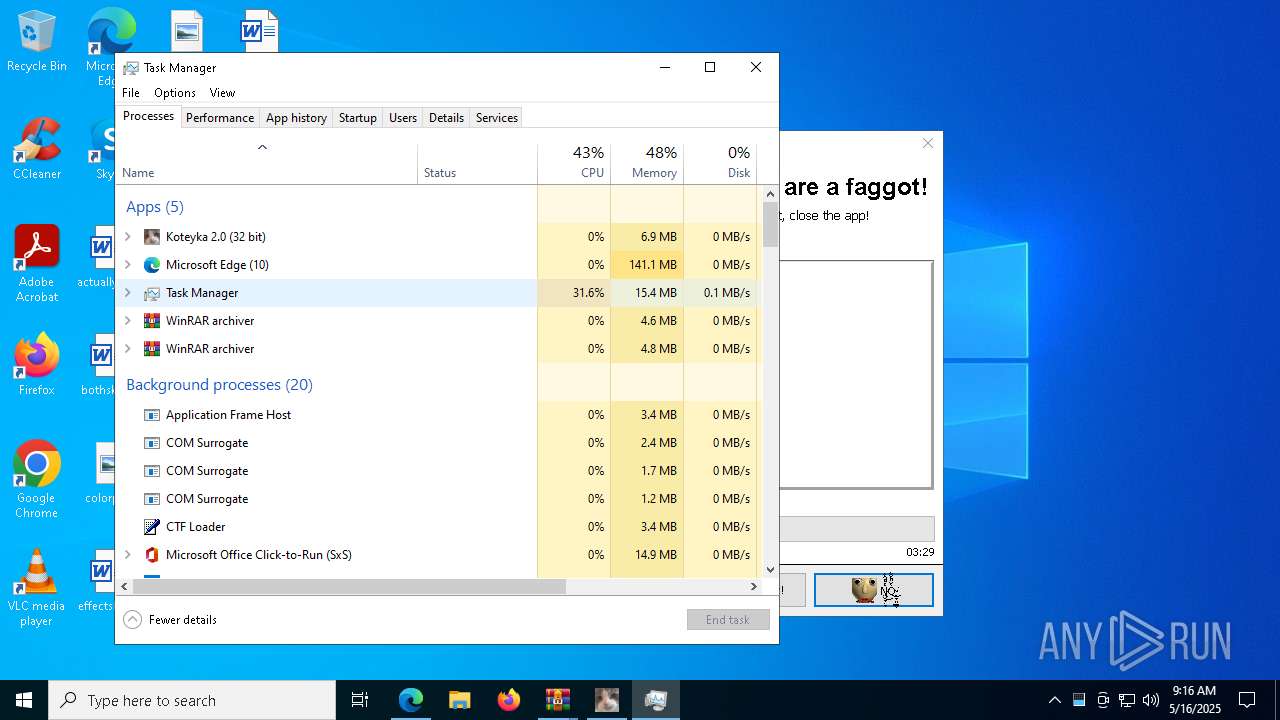Image resolution: width=1280 pixels, height=720 pixels.
Task: Select the first COM Surrogate 2.4 MB row
Action: (x=437, y=443)
